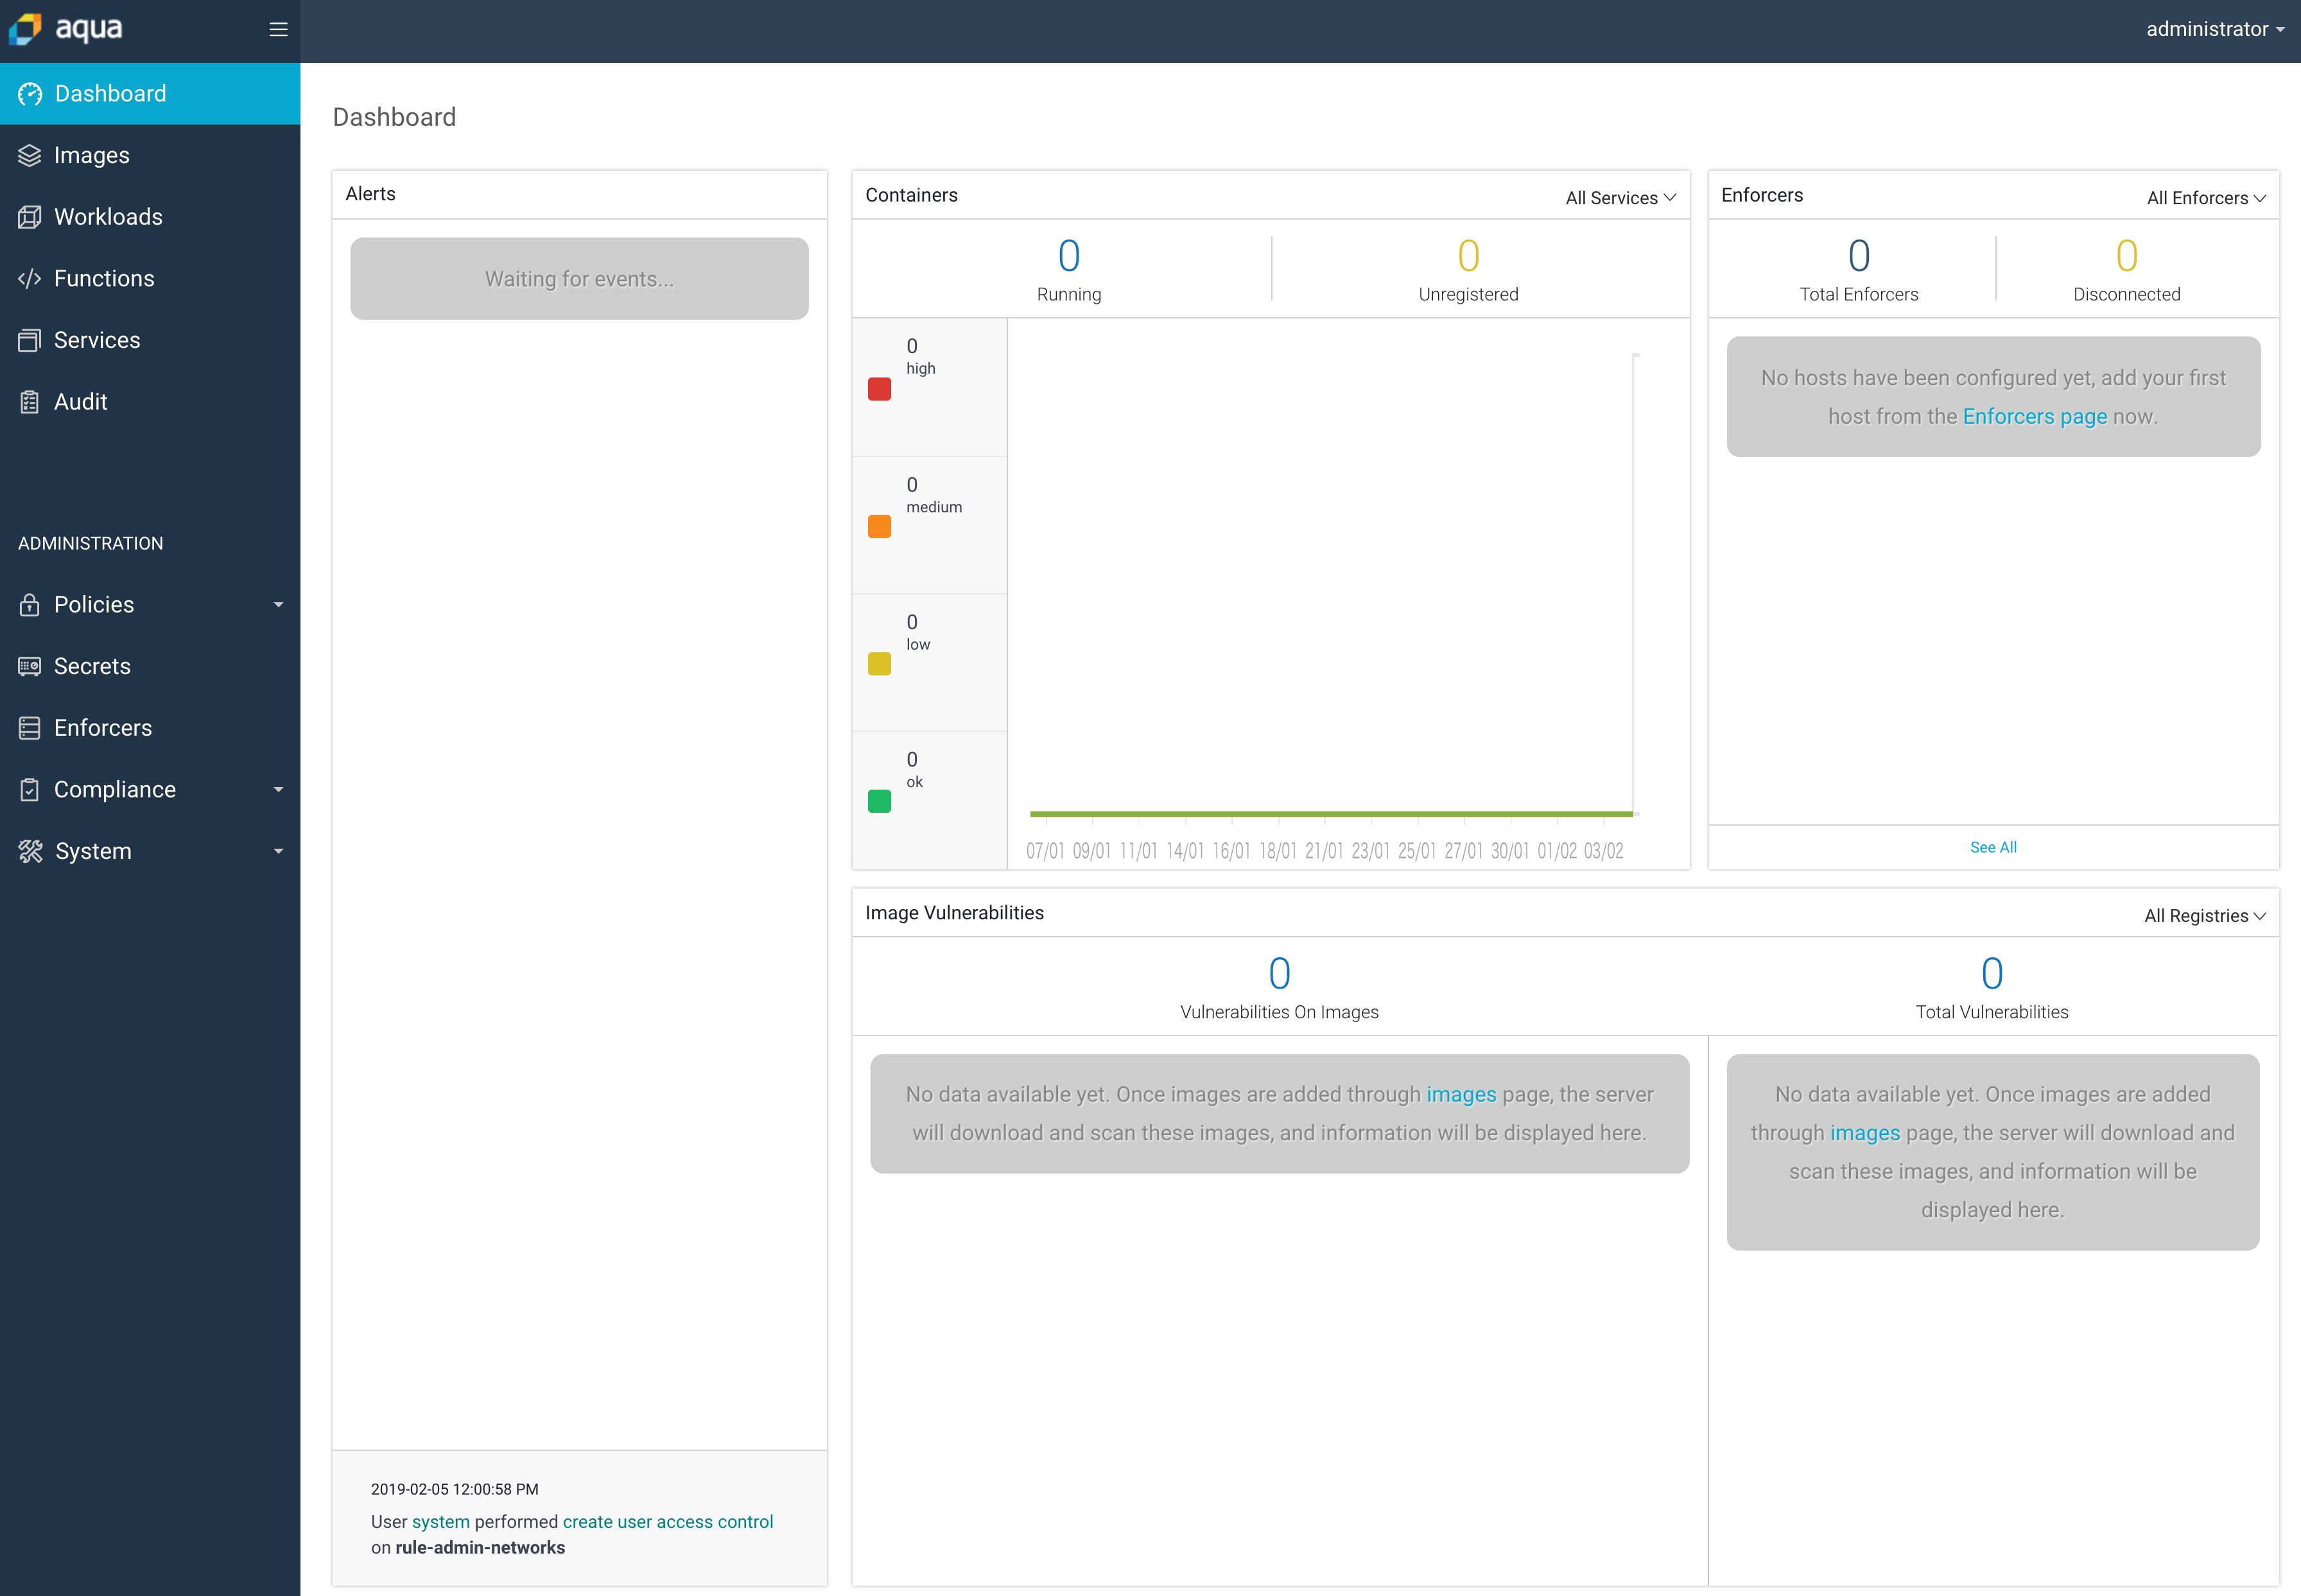Open the Services page
This screenshot has width=2301, height=1596.
click(96, 340)
